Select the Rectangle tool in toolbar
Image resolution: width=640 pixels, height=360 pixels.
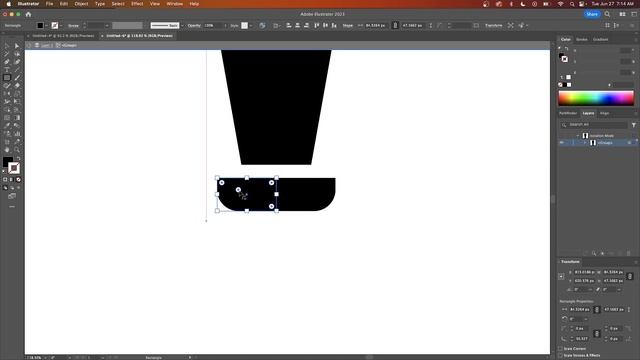point(7,78)
